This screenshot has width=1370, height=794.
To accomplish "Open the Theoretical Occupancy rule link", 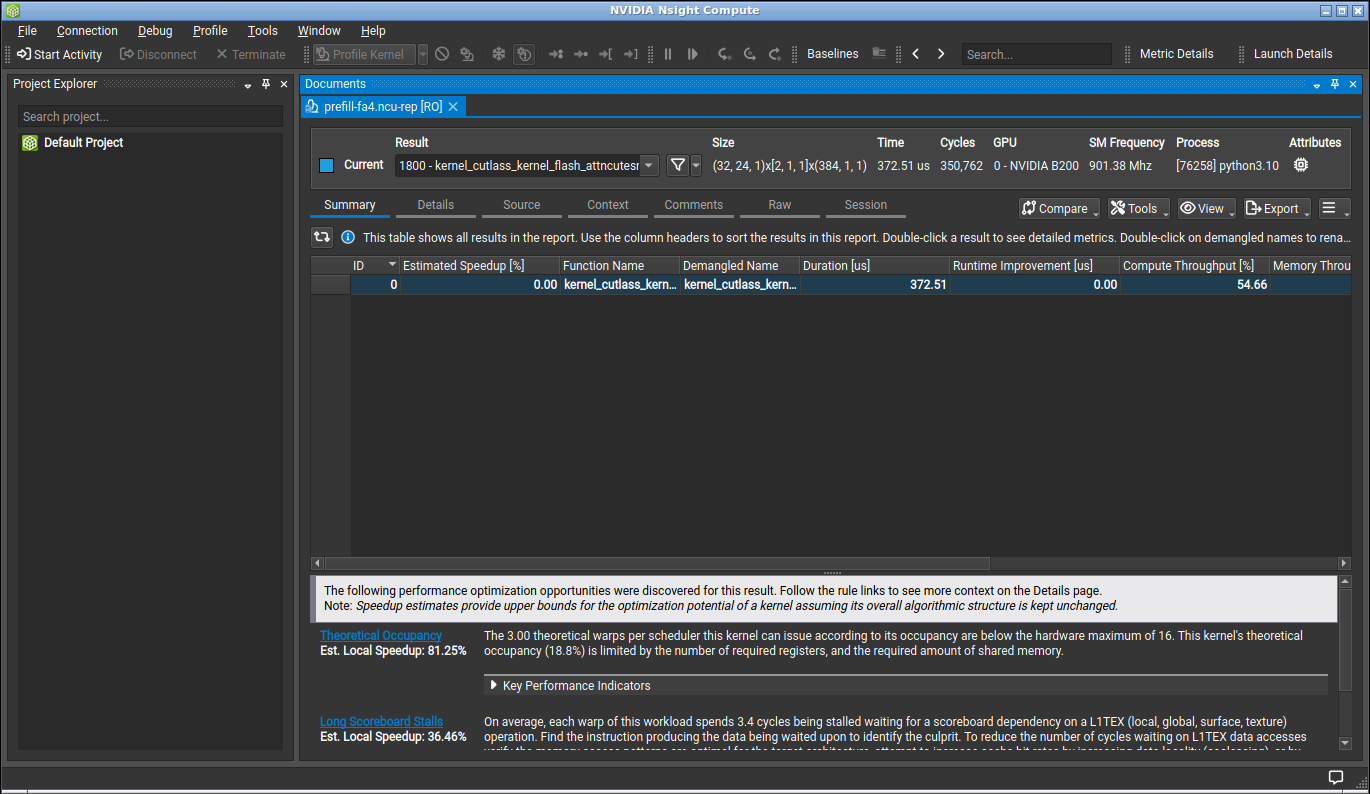I will click(x=381, y=636).
